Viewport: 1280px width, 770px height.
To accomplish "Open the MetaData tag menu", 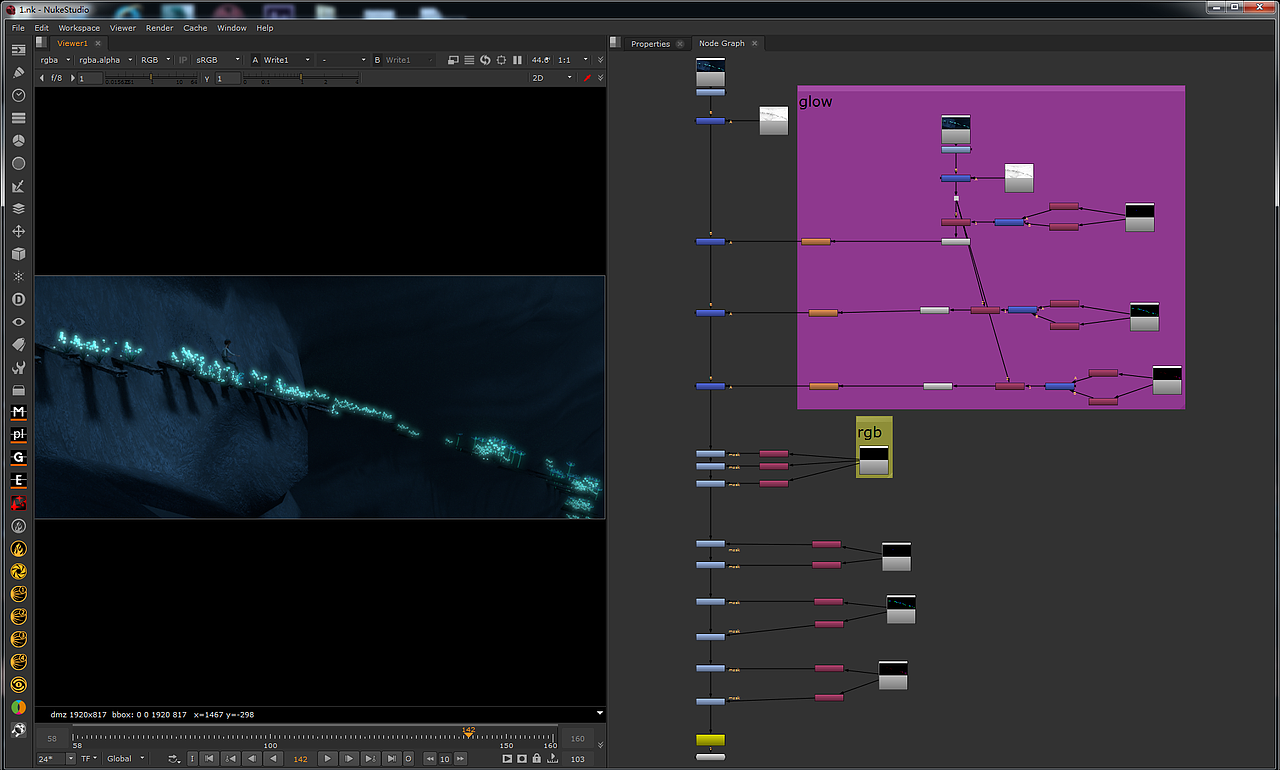I will tap(18, 344).
